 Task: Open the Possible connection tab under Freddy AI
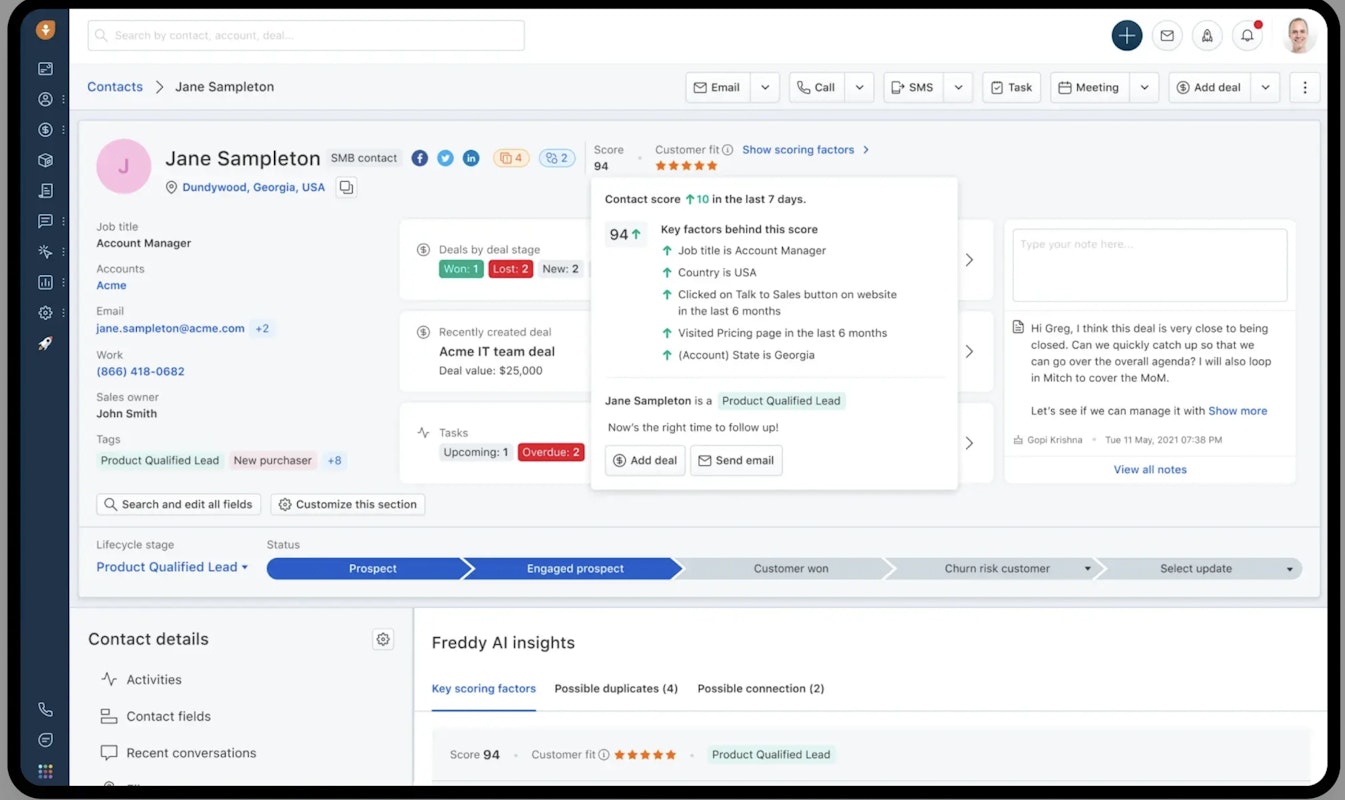tap(760, 689)
